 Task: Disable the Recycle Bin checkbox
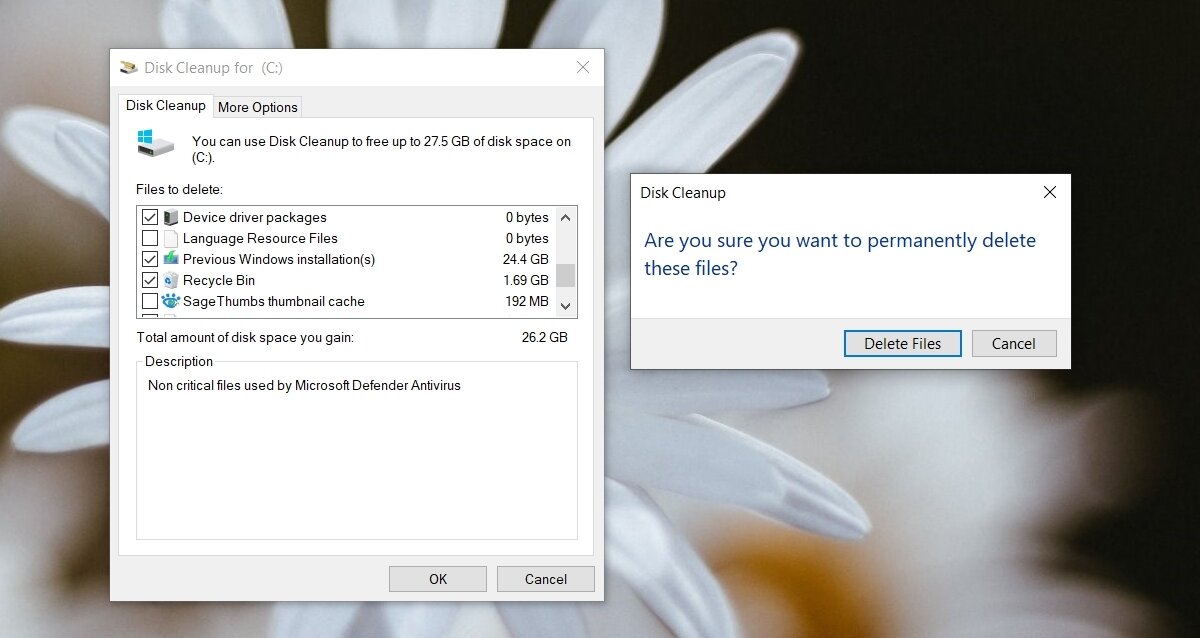pyautogui.click(x=150, y=280)
